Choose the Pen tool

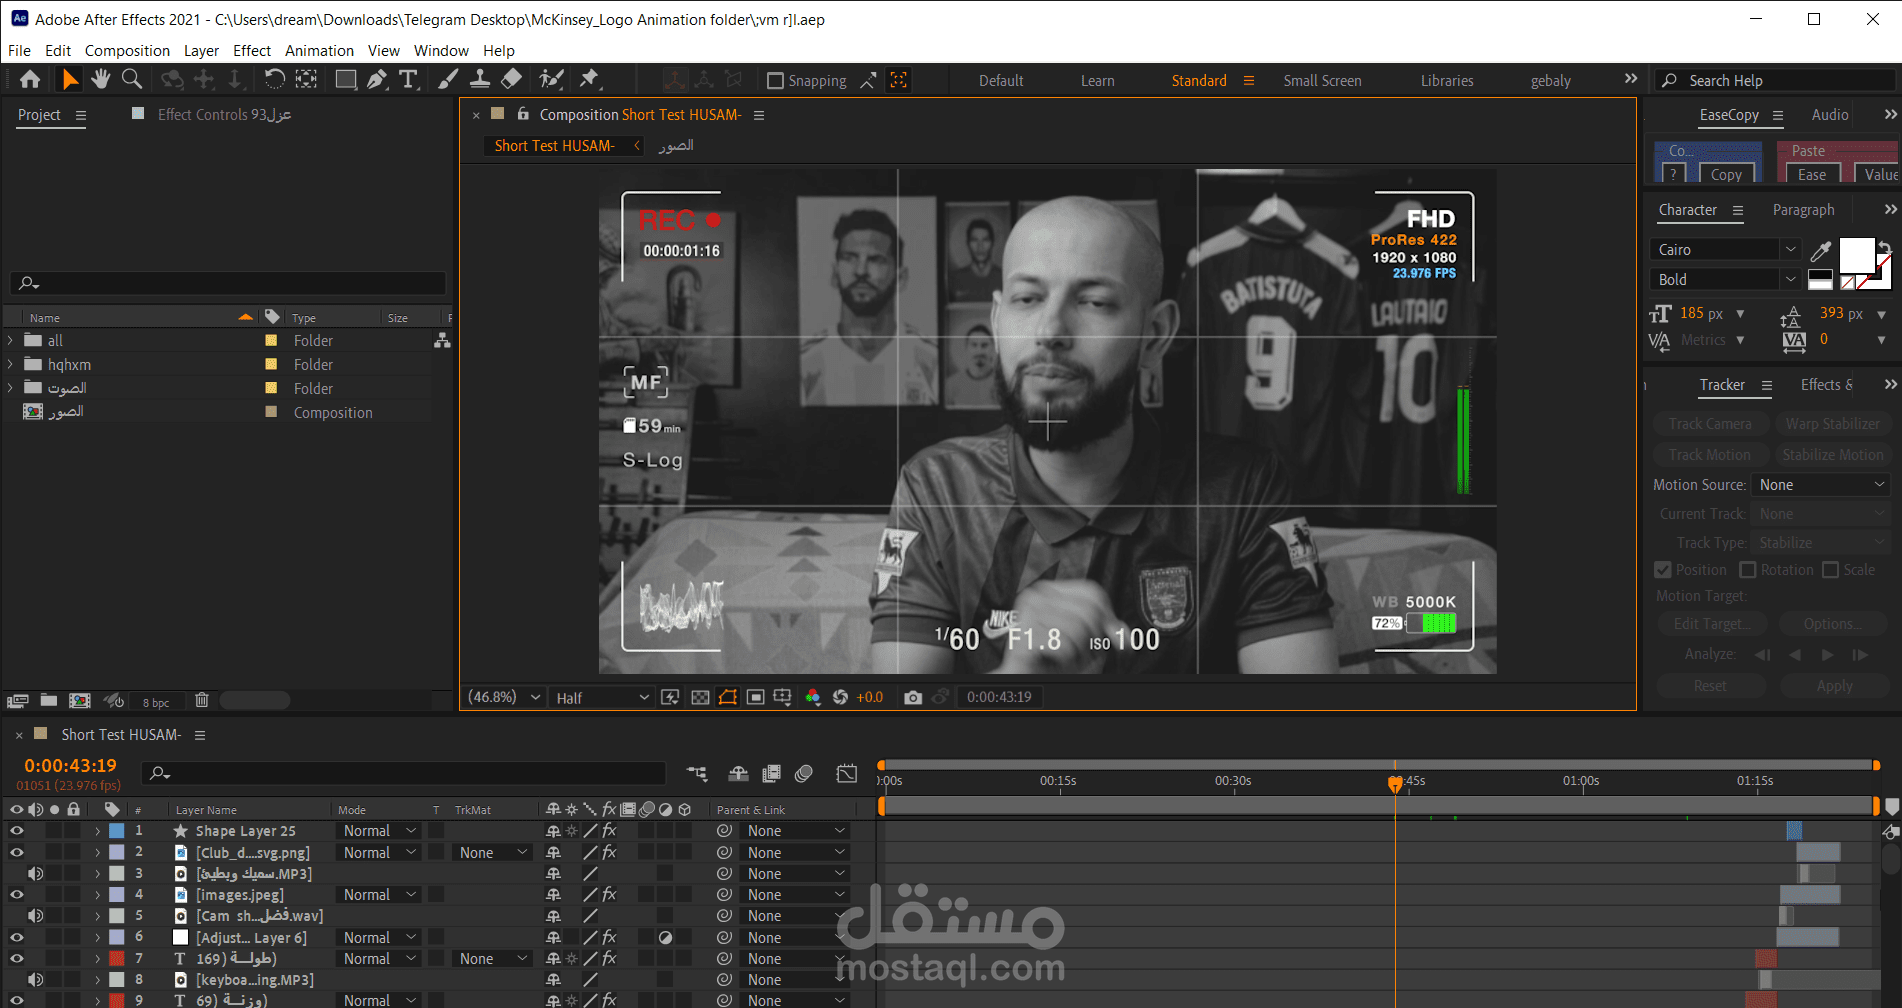point(377,80)
